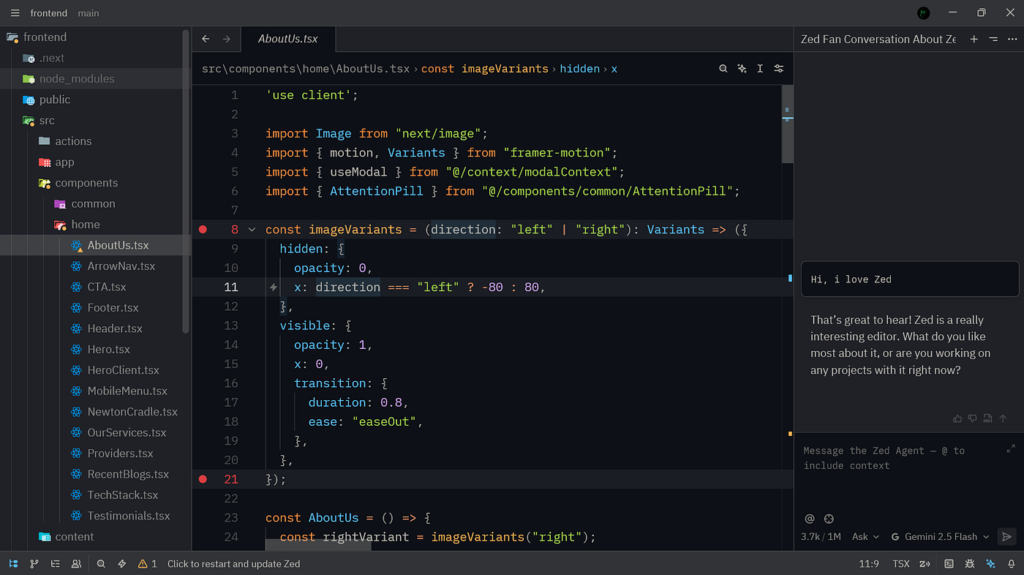This screenshot has width=1024, height=575.
Task: Click the editor vertical scrollbar thumb
Action: (x=788, y=124)
